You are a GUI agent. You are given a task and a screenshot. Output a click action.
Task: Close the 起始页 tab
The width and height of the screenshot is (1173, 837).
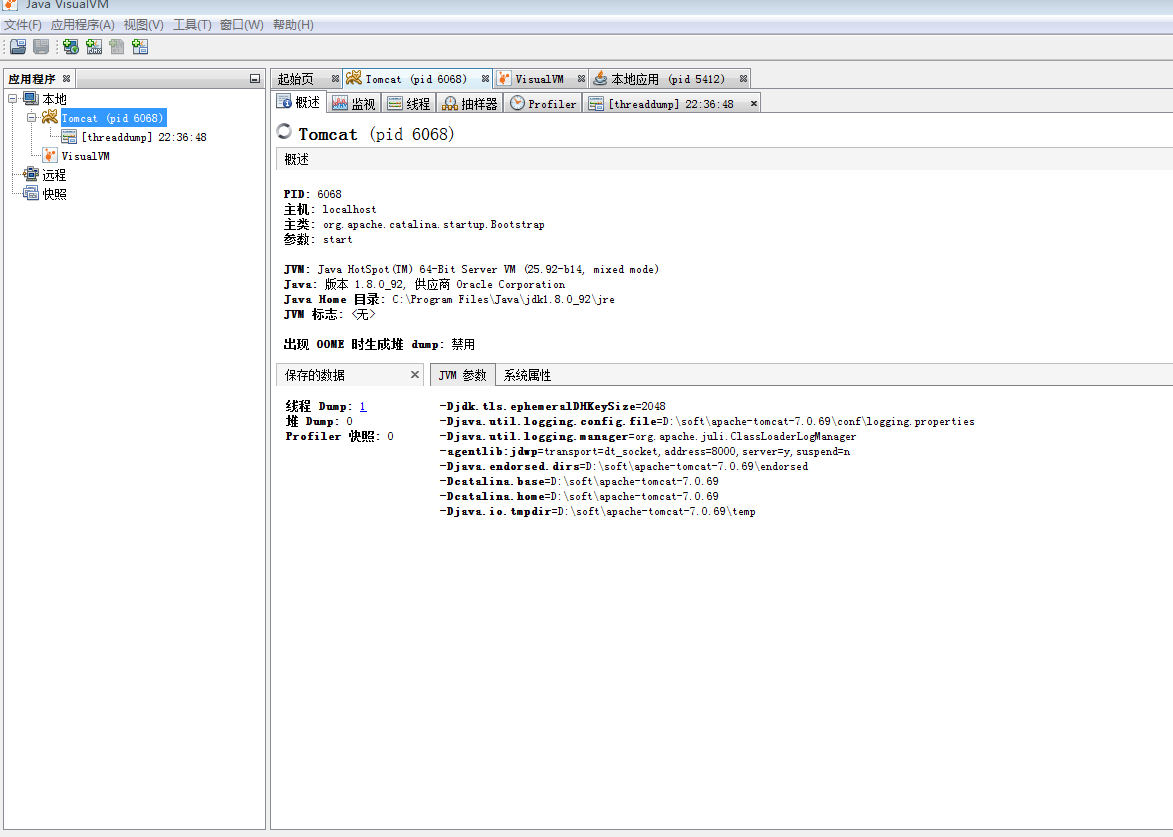pyautogui.click(x=335, y=79)
